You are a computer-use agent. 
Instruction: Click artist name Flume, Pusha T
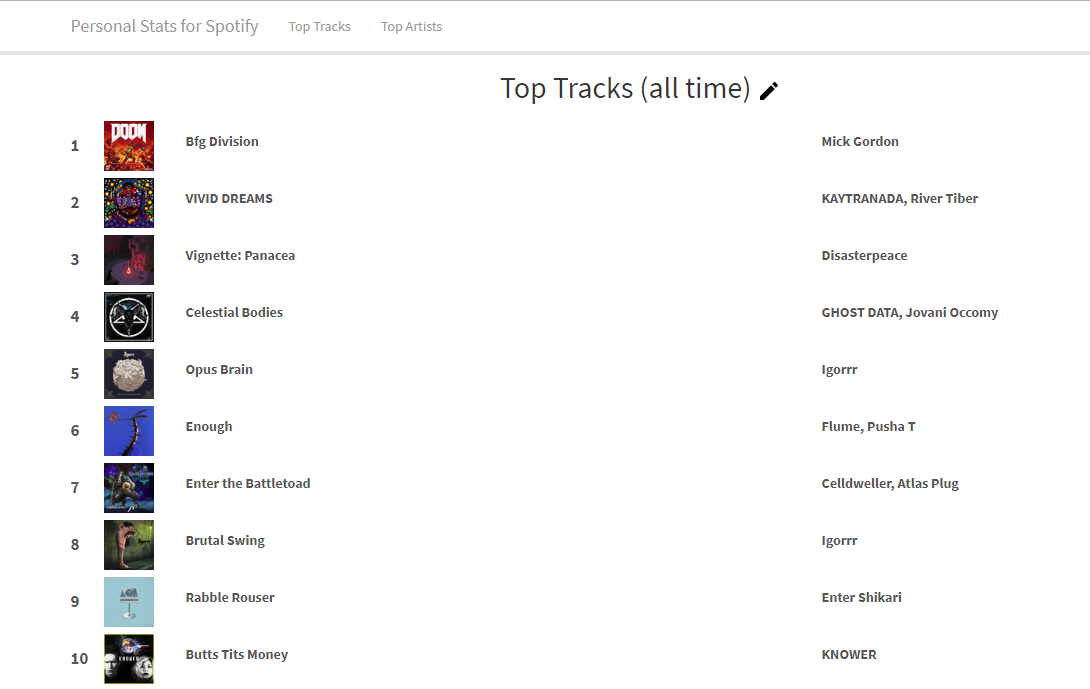tap(868, 427)
